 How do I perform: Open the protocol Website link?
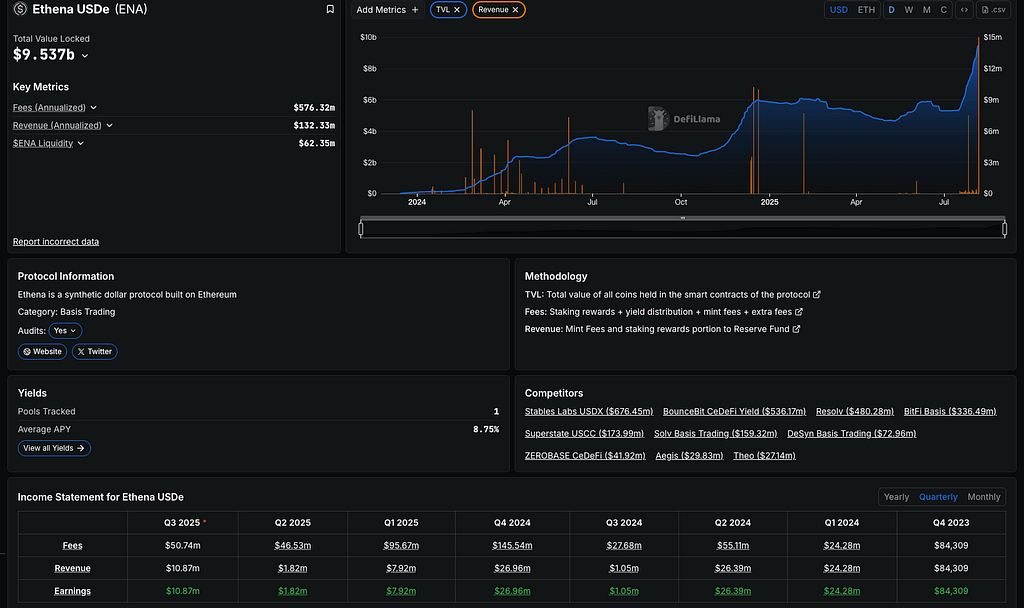point(42,351)
